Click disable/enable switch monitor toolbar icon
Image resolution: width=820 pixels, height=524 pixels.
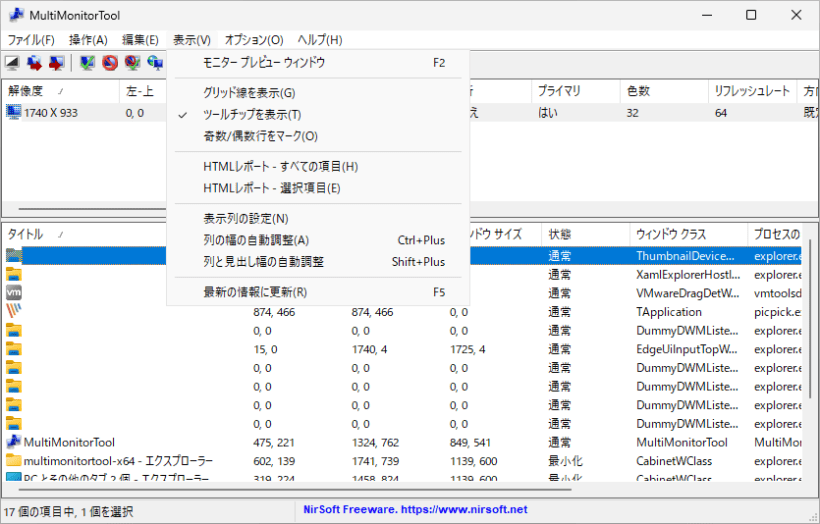pyautogui.click(x=132, y=63)
